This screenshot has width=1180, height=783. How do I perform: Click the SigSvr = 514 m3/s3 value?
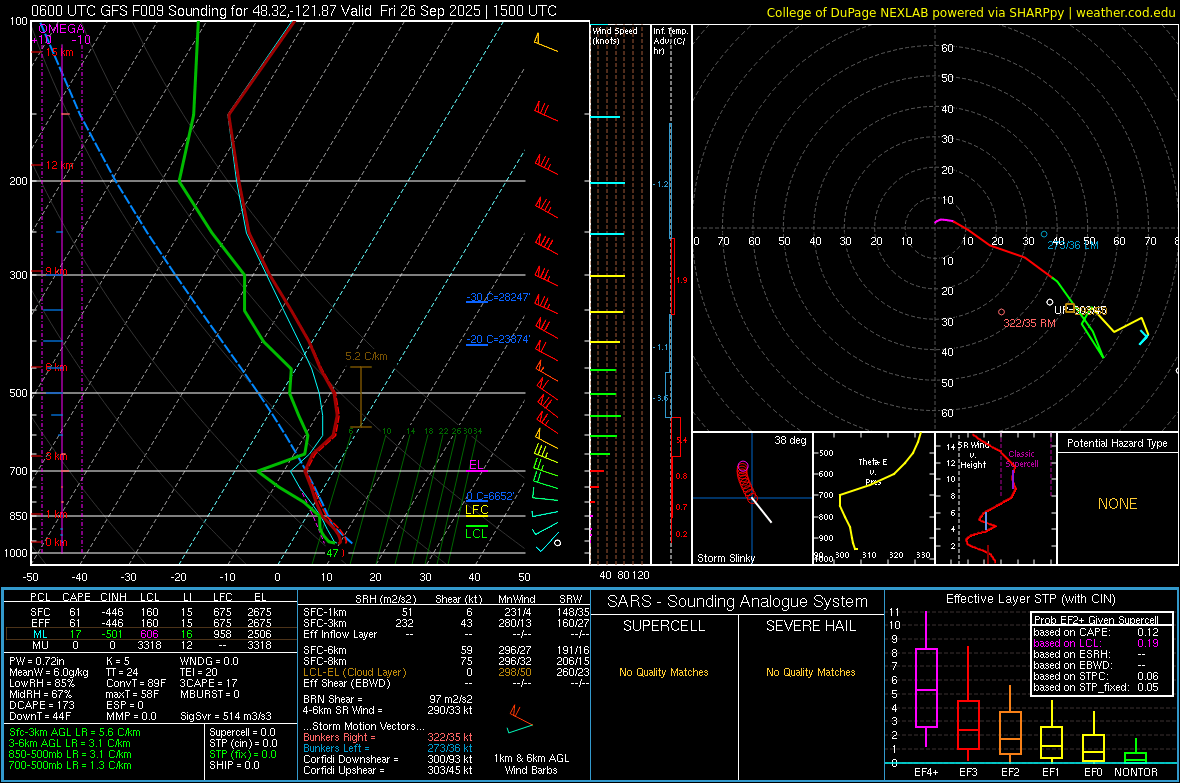(226, 716)
